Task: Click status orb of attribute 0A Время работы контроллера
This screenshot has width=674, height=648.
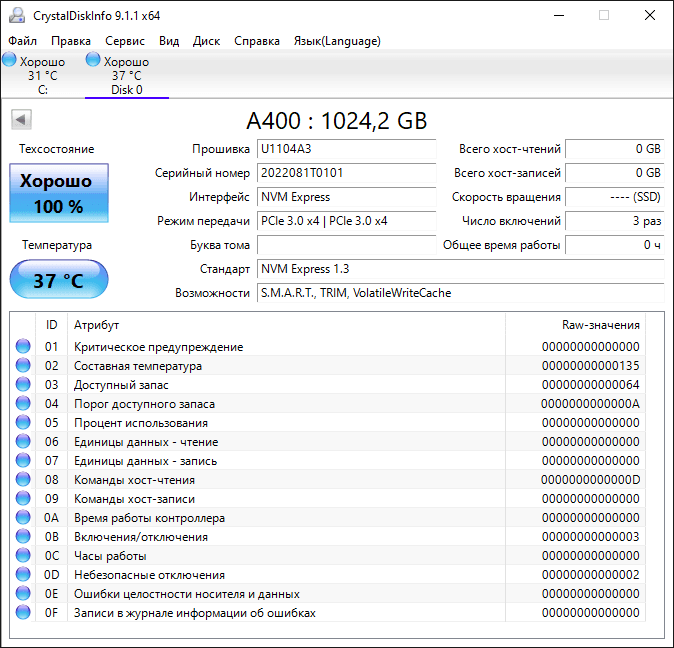Action: (23, 517)
